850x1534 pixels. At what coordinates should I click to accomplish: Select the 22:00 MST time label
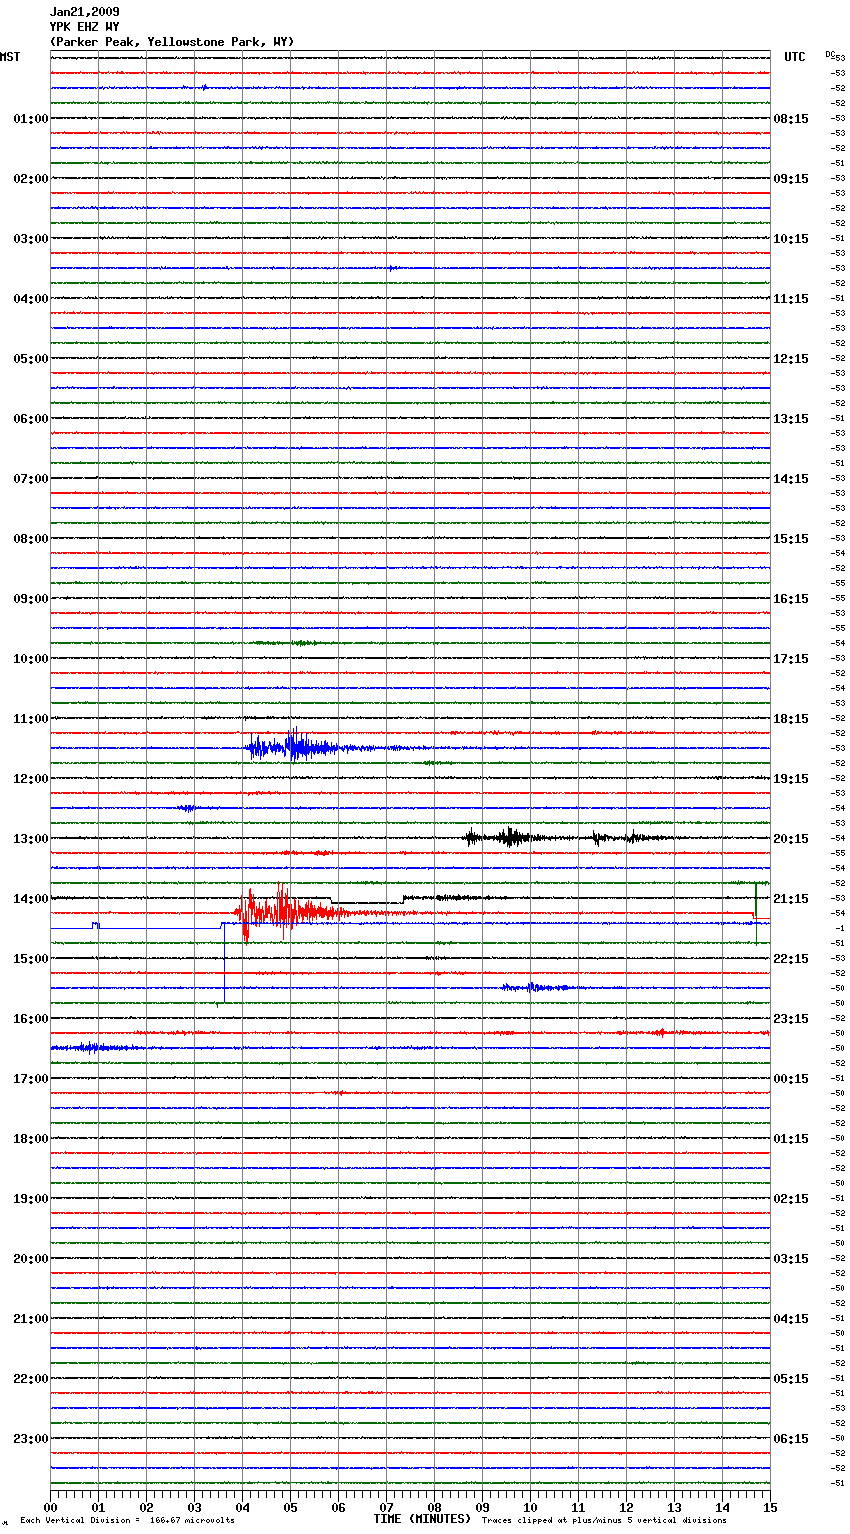tap(31, 1379)
